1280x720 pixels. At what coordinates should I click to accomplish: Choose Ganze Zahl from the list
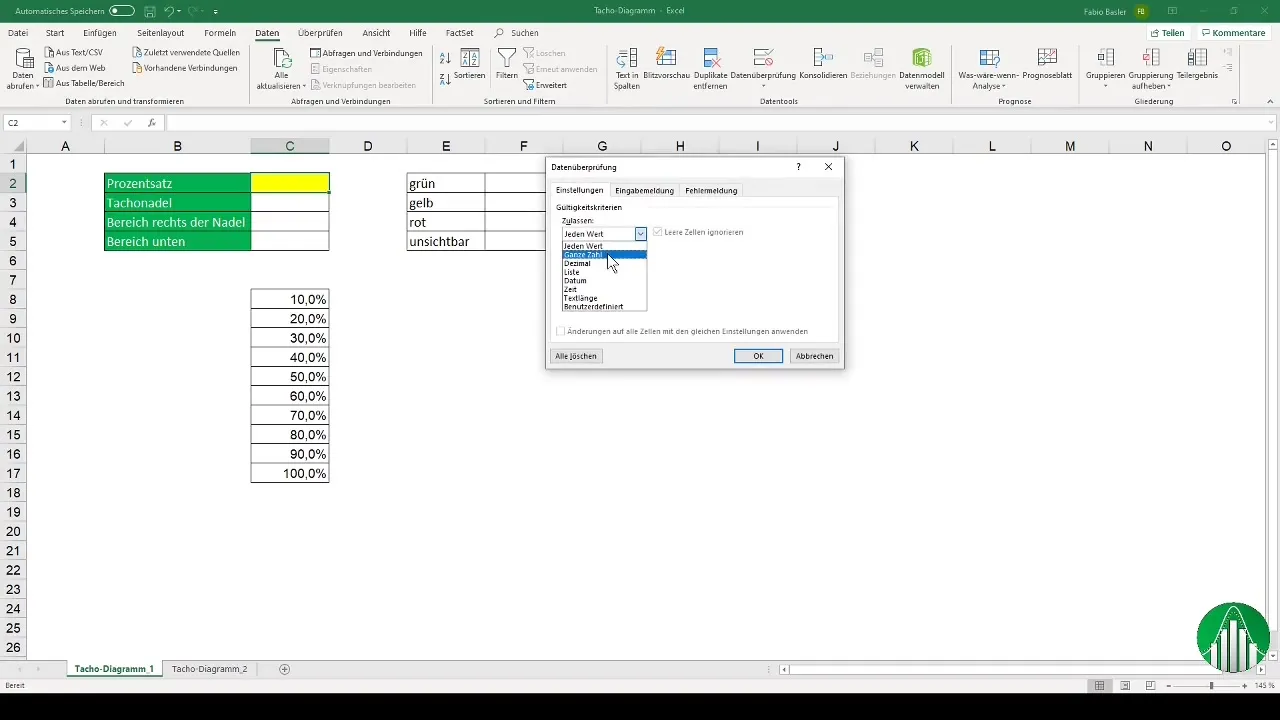(x=605, y=255)
